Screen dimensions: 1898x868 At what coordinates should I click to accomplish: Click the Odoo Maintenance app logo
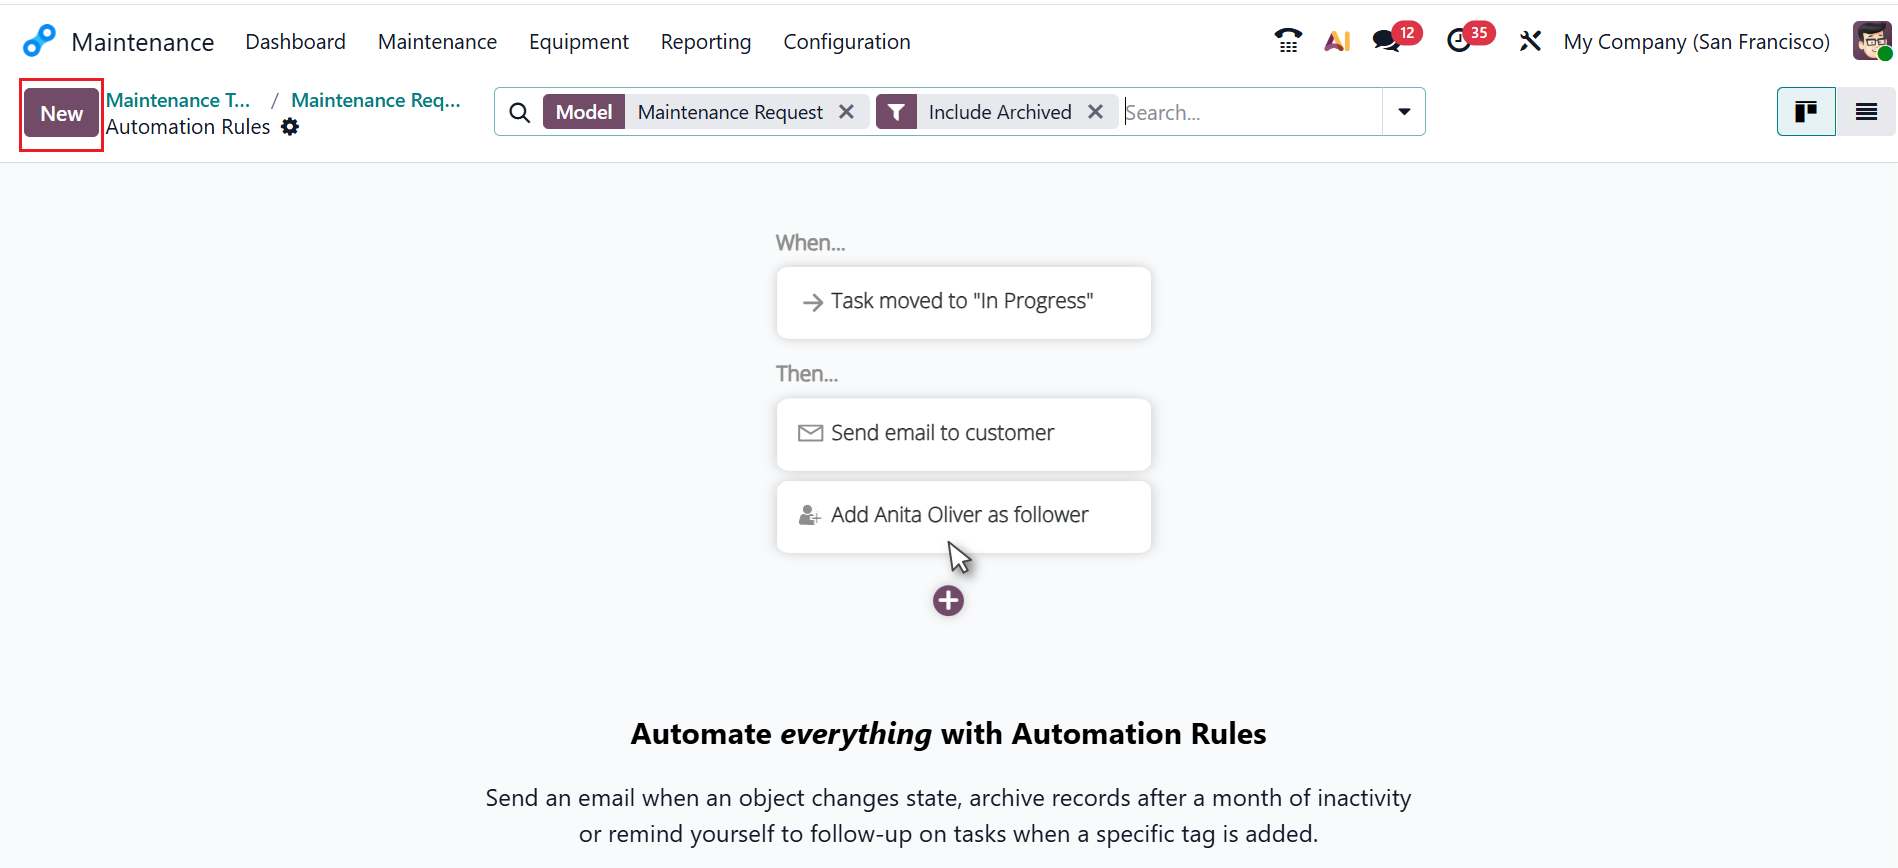pyautogui.click(x=39, y=41)
